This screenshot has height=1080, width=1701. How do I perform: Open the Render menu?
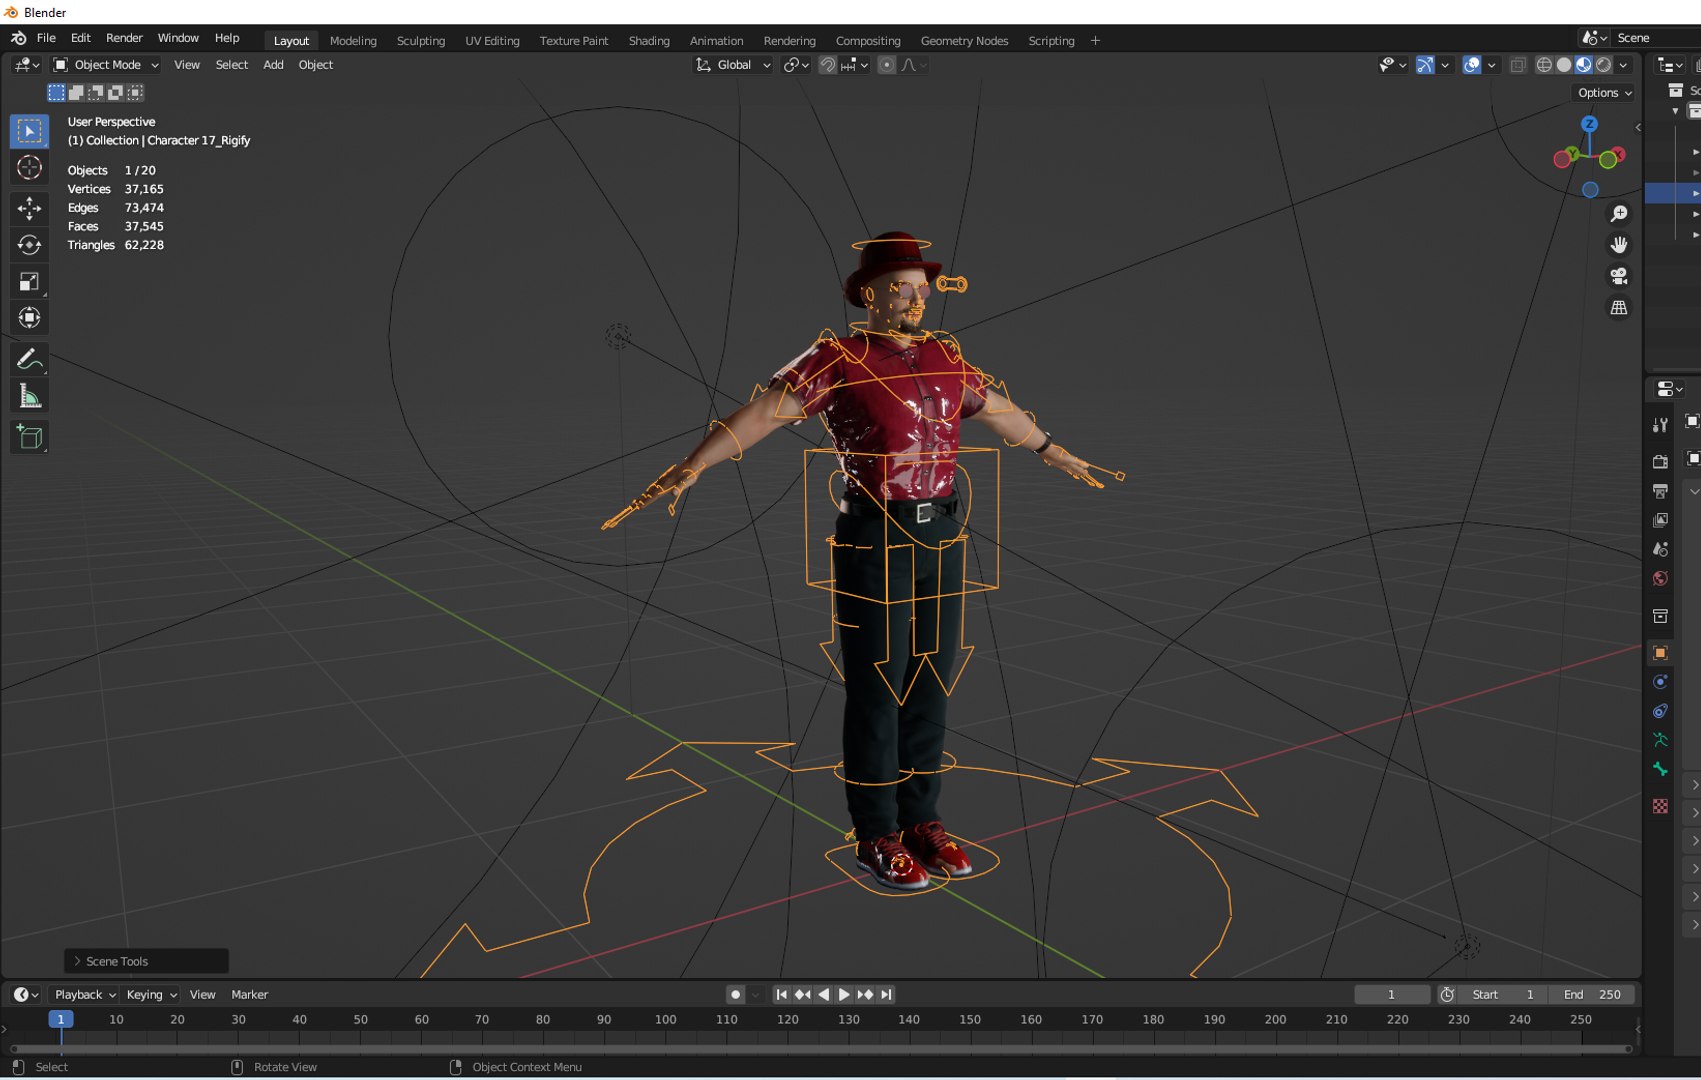(124, 38)
